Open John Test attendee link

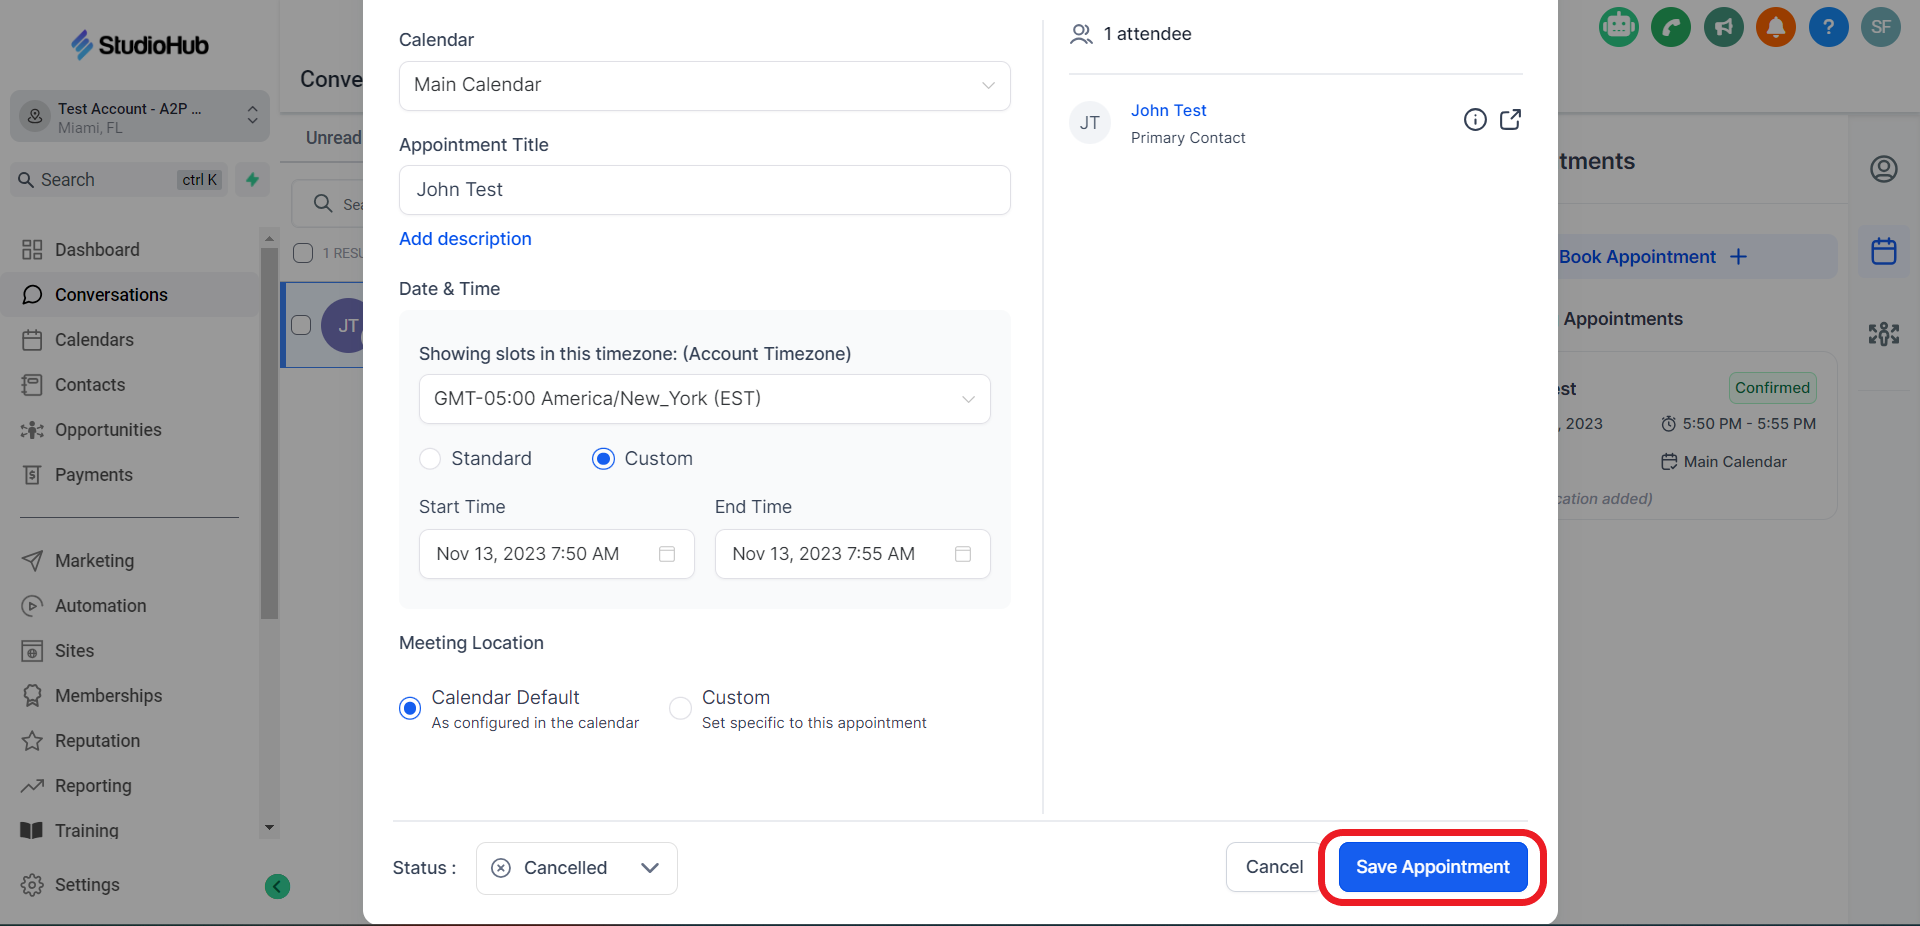[1168, 110]
